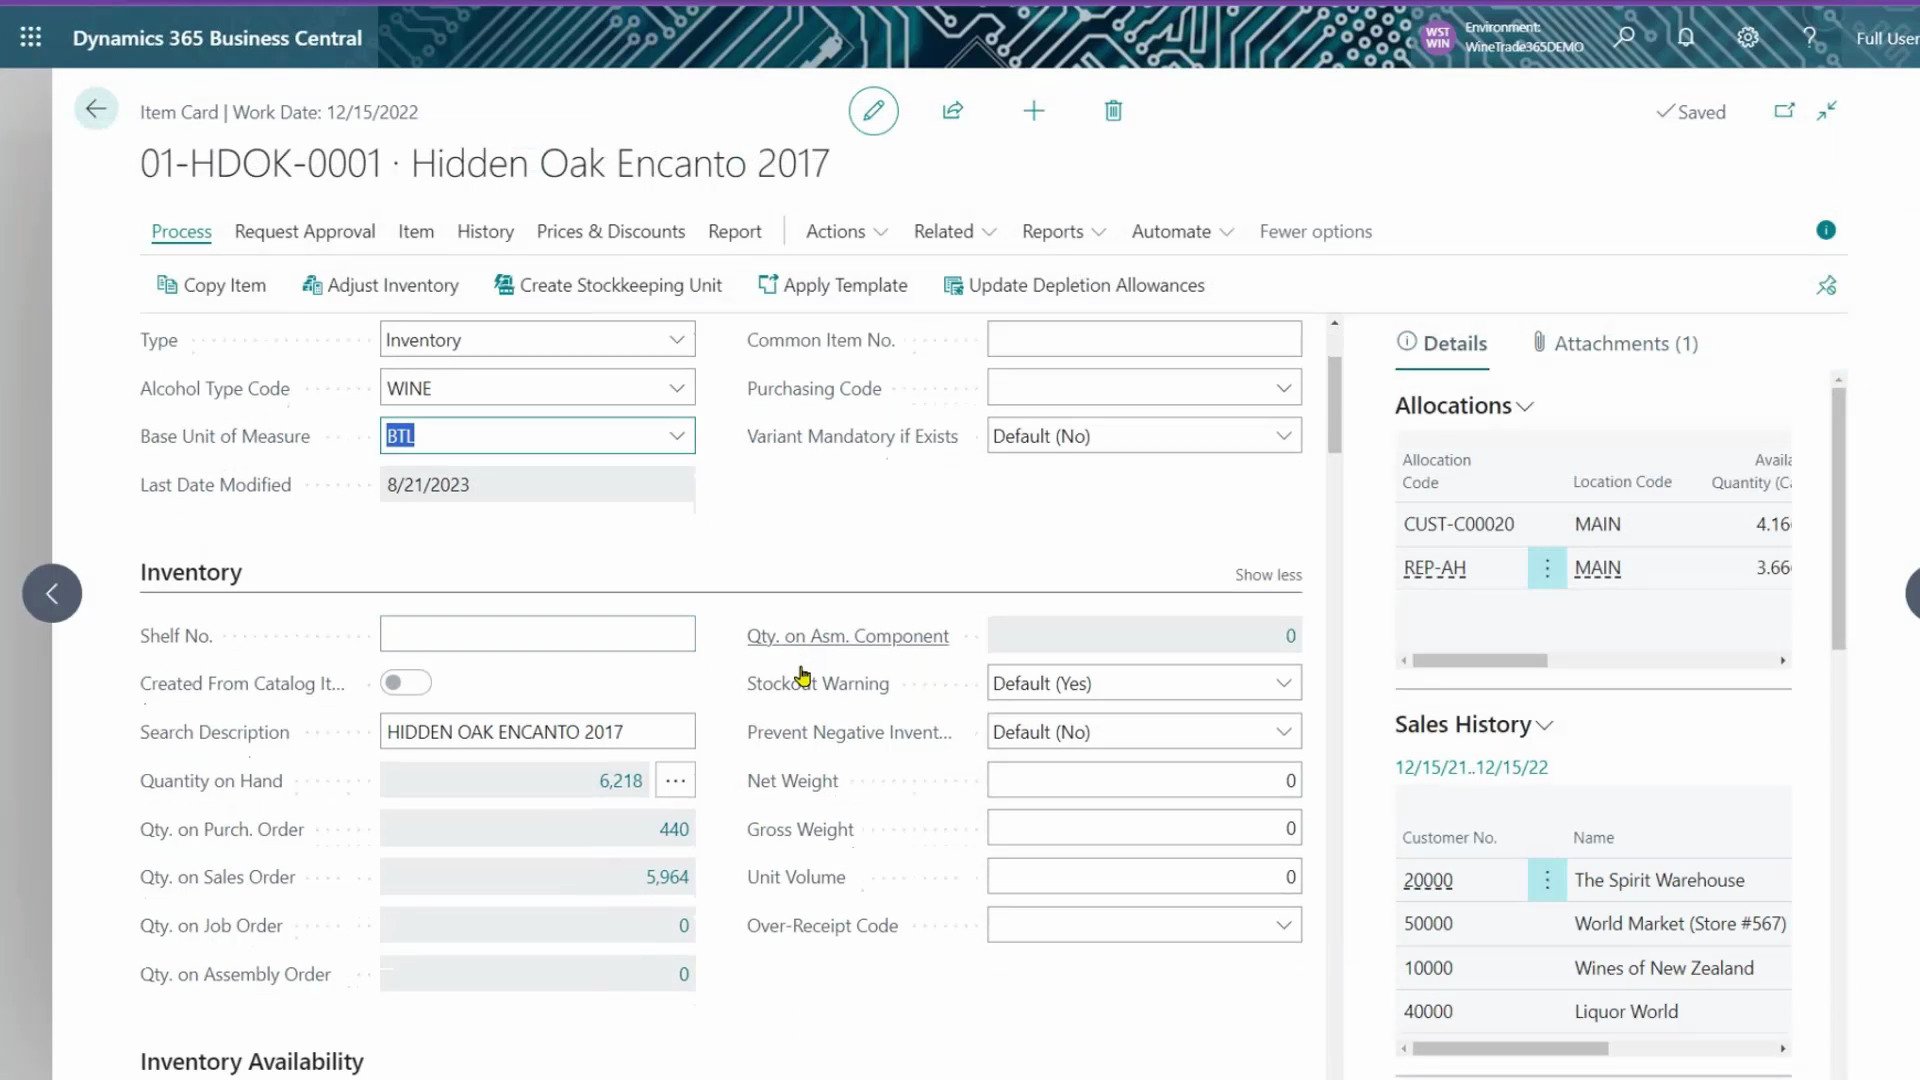Open the Alcohol Type Code dropdown
The height and width of the screenshot is (1080, 1920).
pos(677,388)
